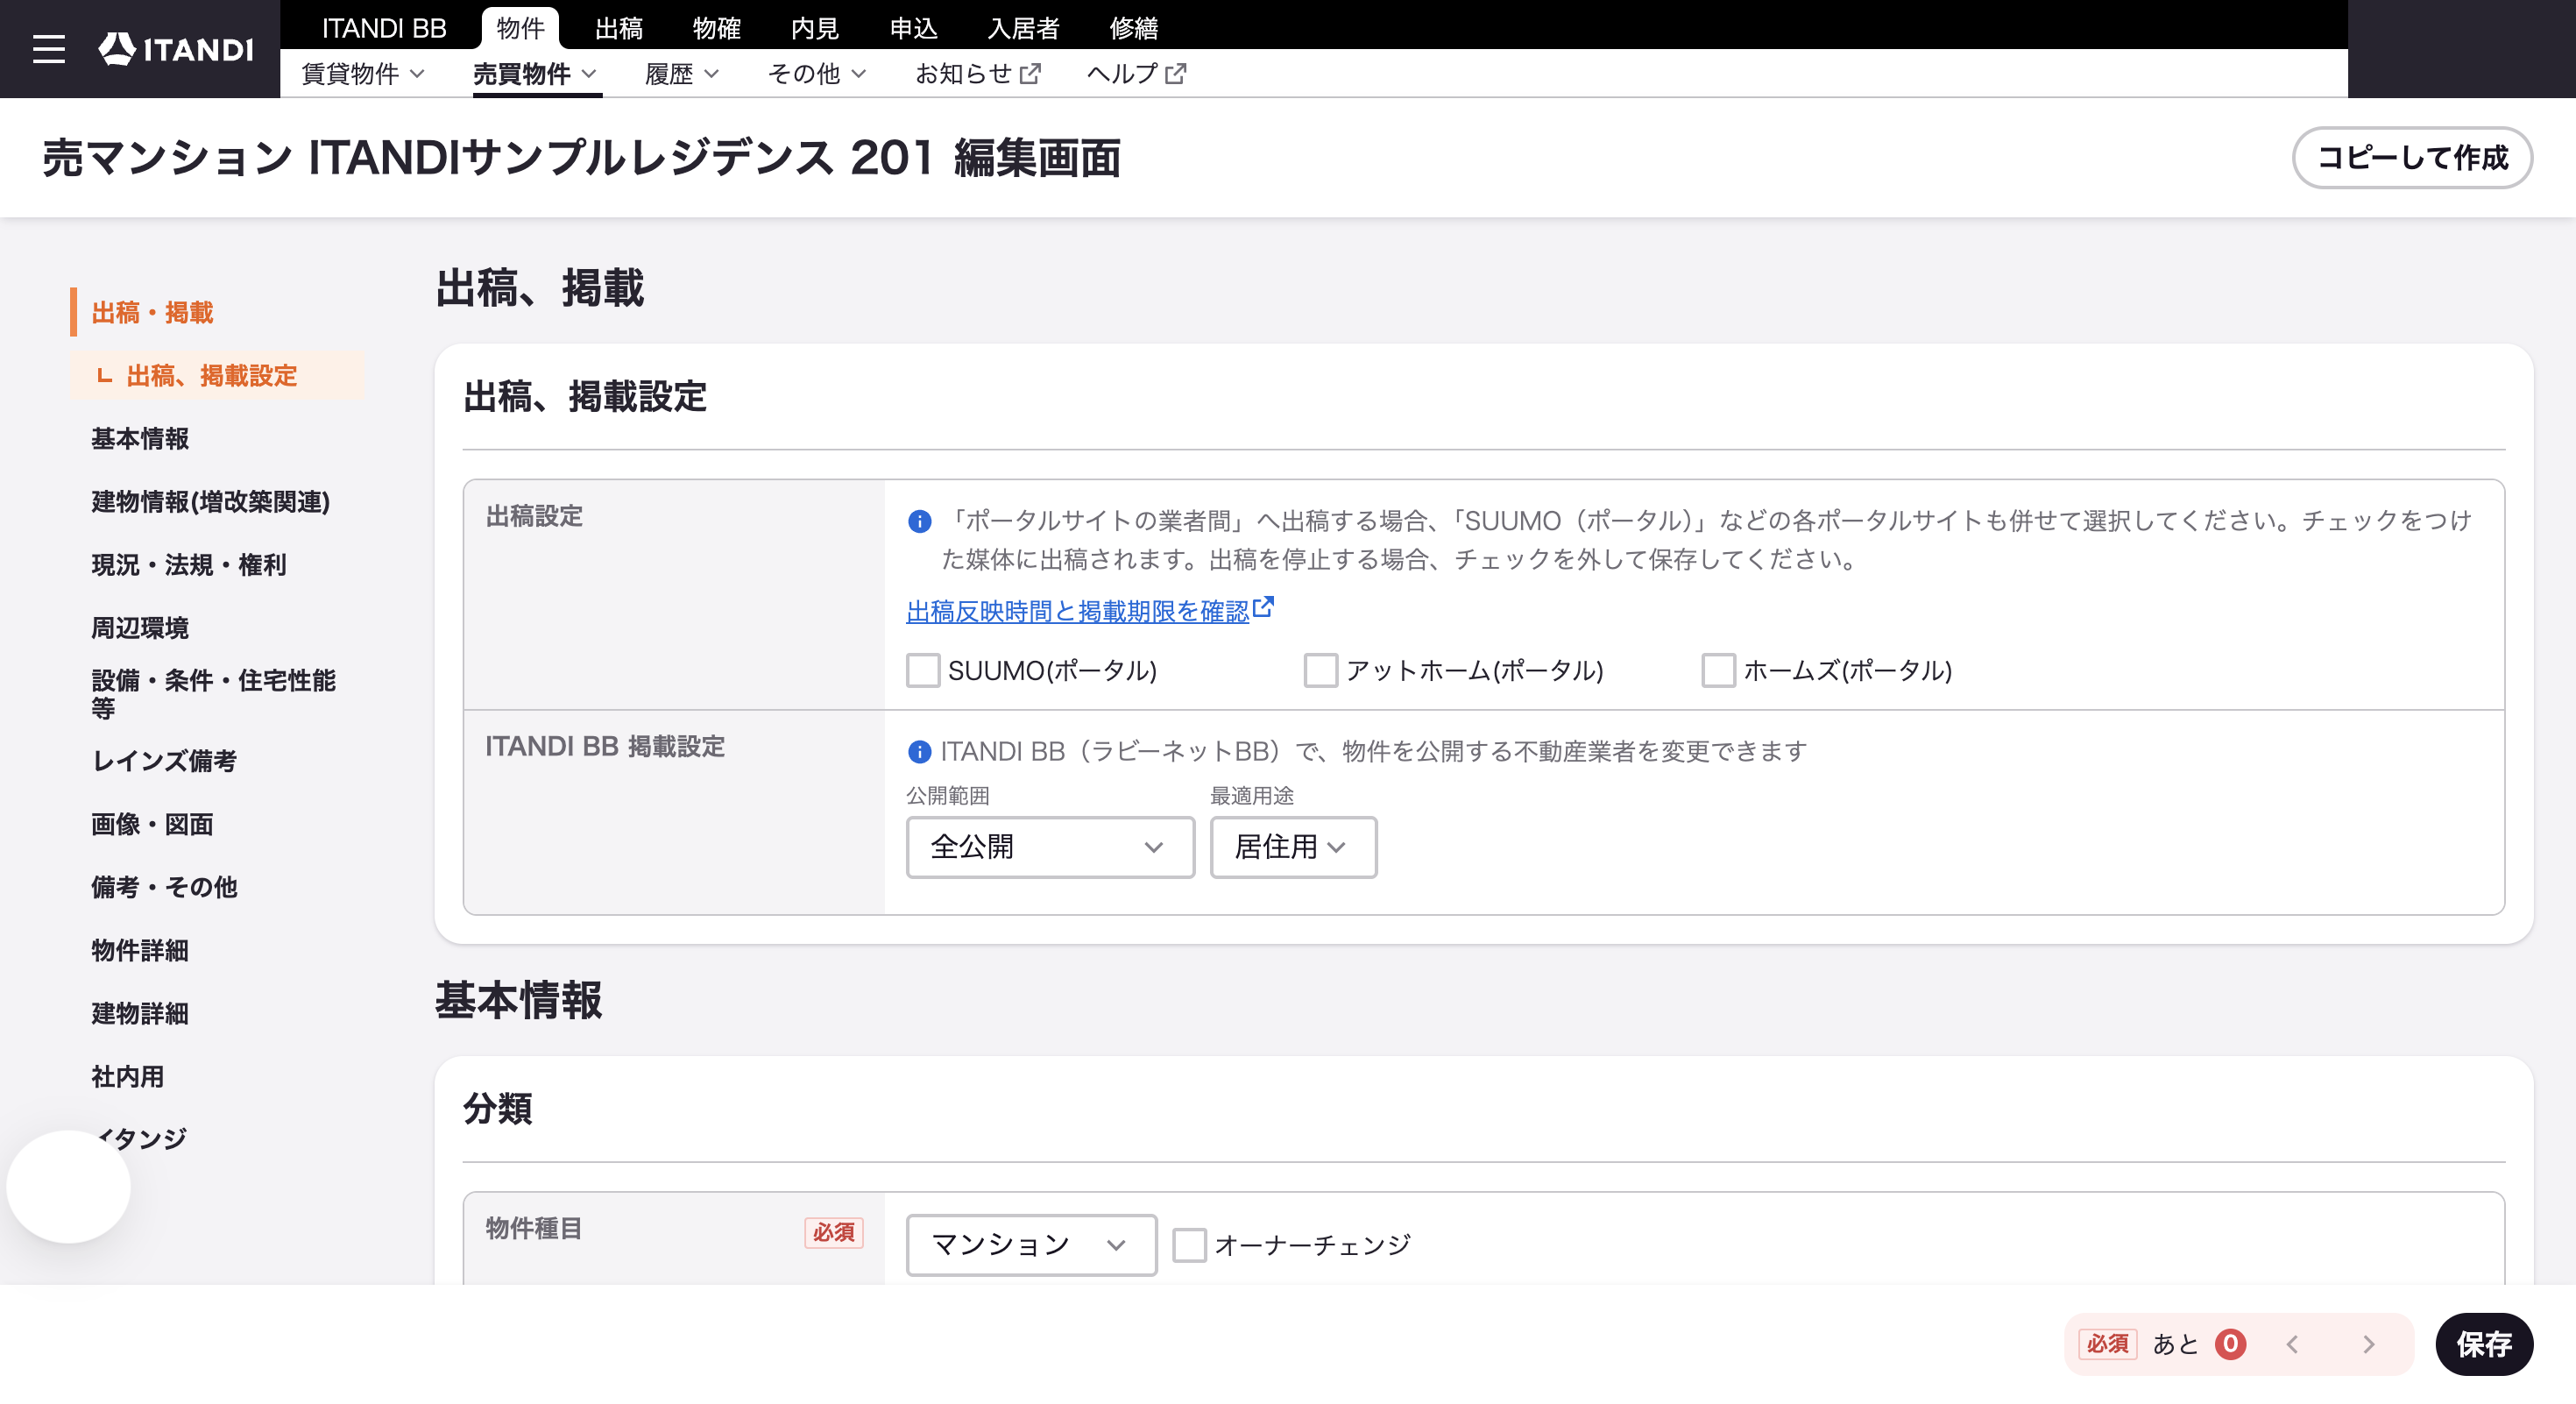Check the ホームズ(ポータル) checkbox
2576x1404 pixels.
1719,670
